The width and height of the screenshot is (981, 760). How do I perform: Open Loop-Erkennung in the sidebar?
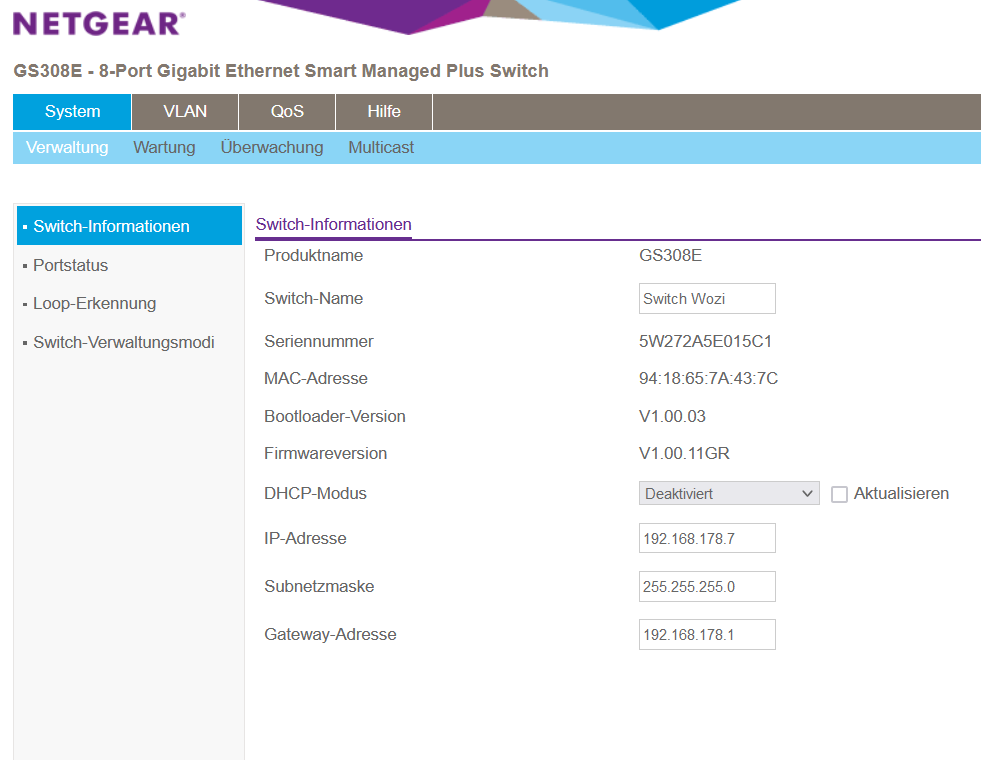coord(94,303)
